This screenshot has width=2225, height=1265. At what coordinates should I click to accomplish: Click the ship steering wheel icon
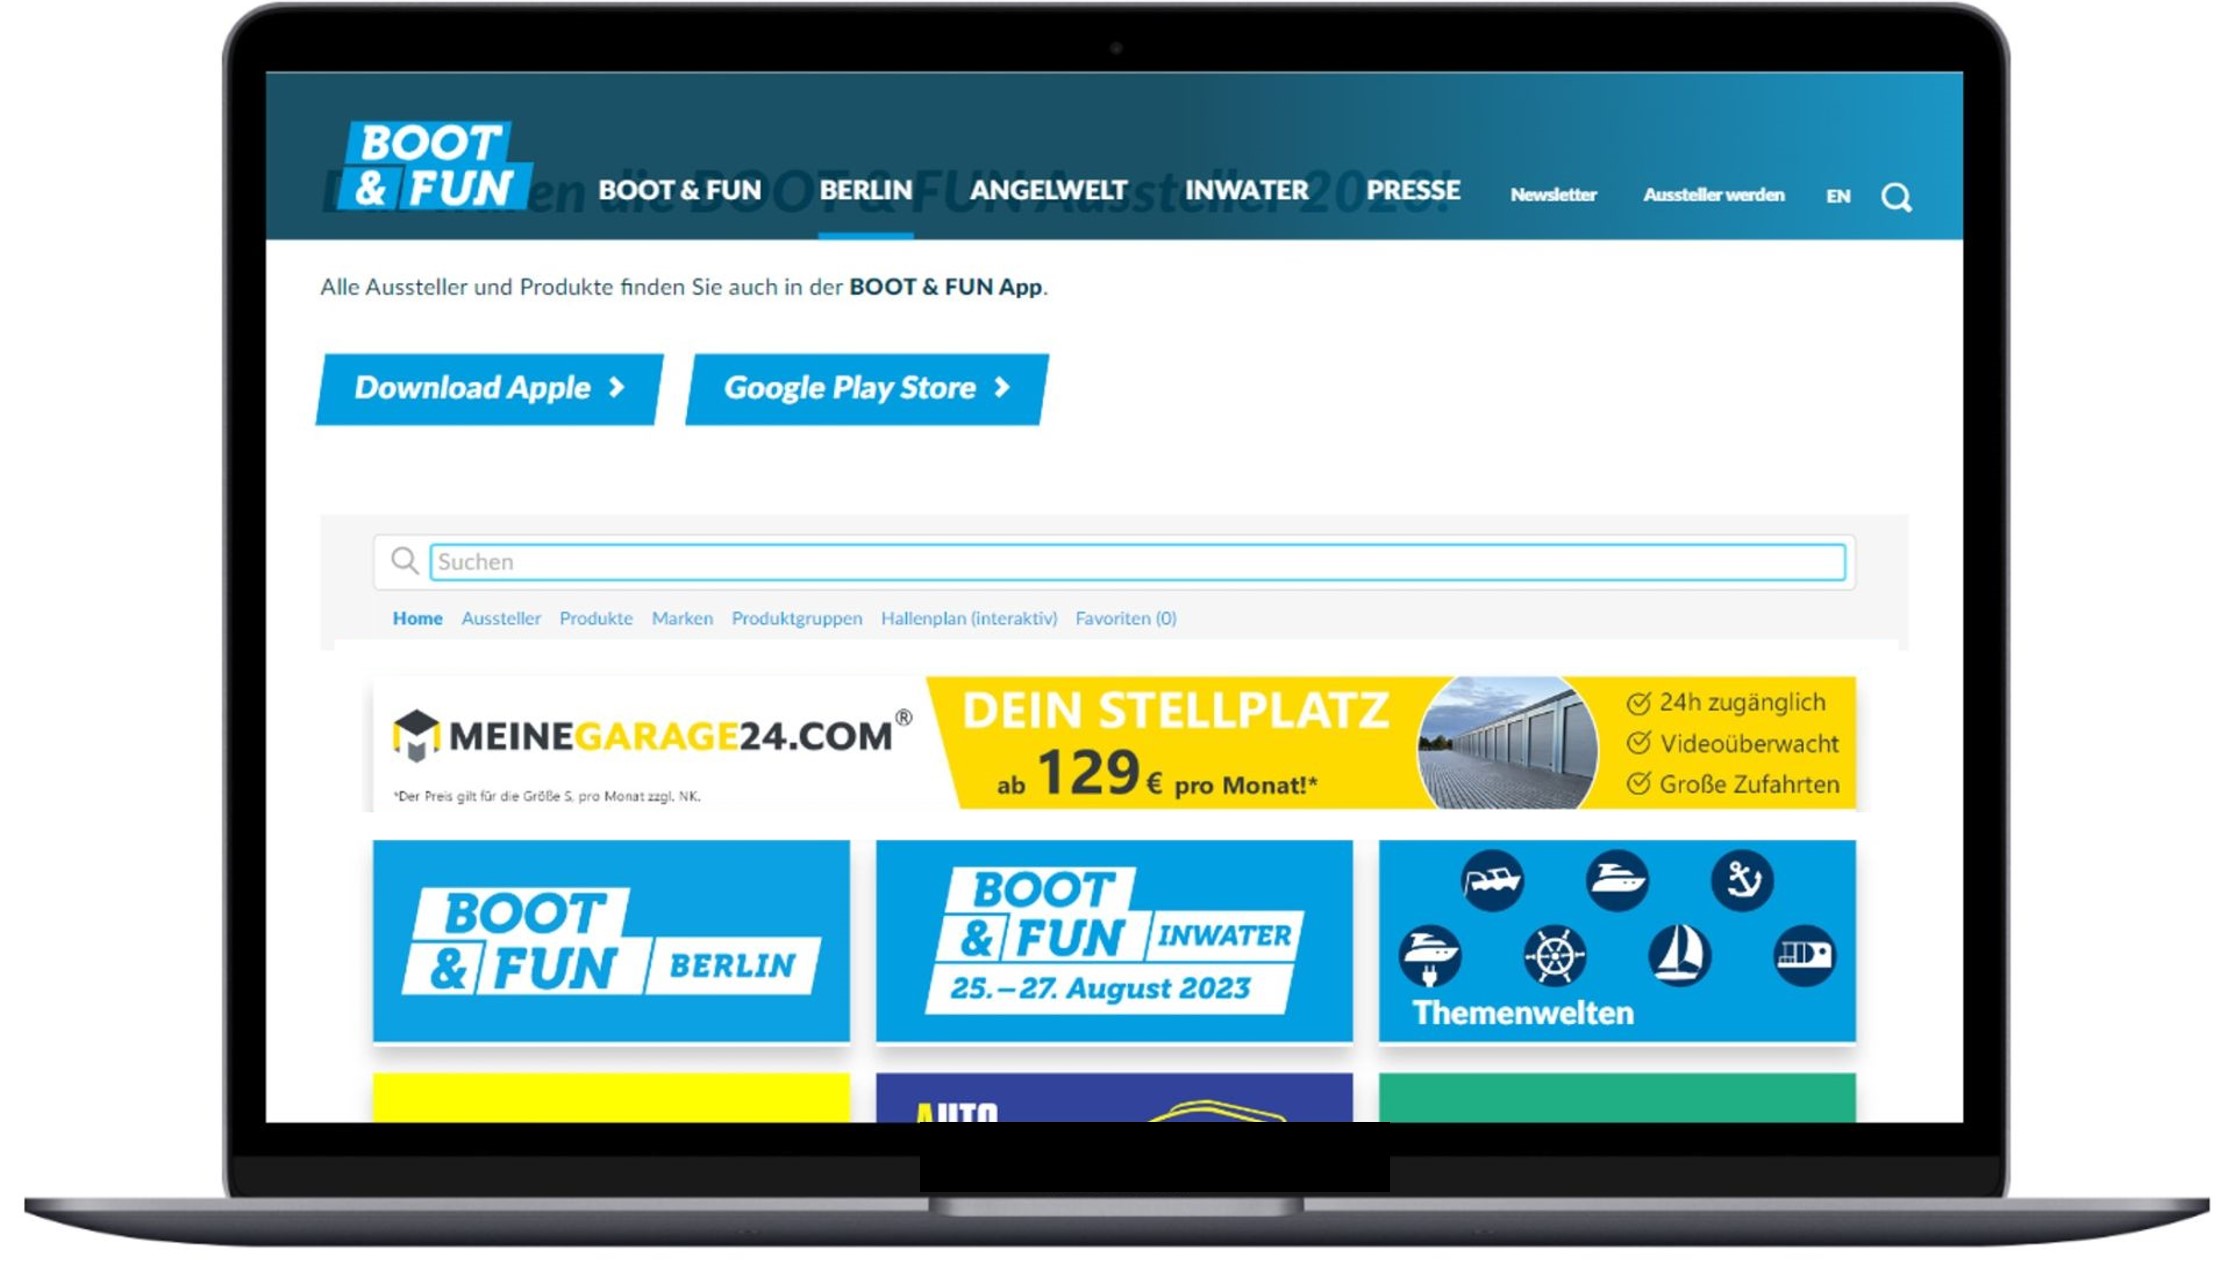(x=1554, y=955)
